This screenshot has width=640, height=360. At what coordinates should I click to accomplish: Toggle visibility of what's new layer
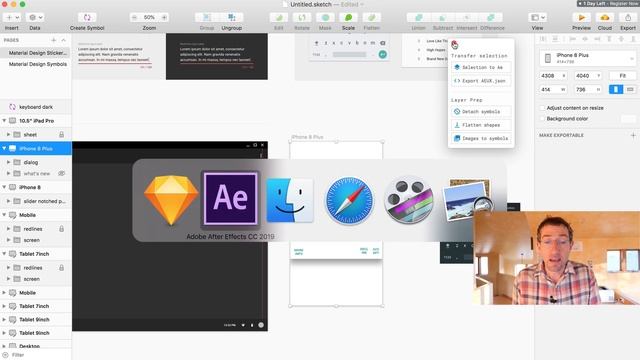pyautogui.click(x=61, y=173)
